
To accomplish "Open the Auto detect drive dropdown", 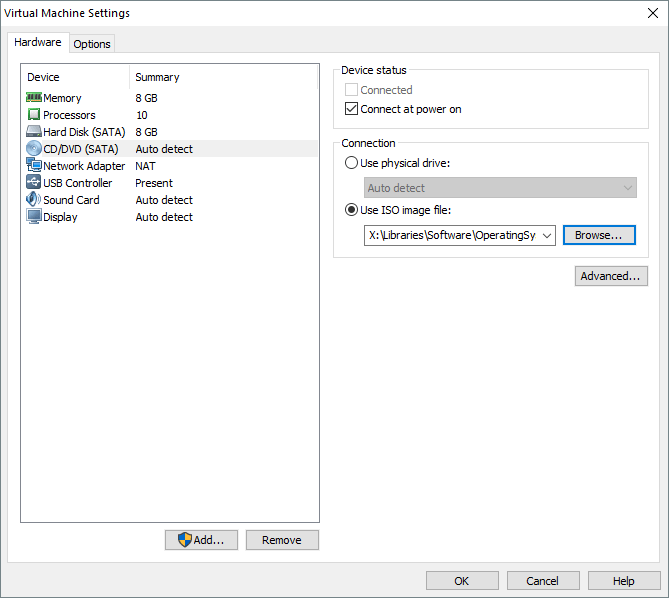I will click(627, 188).
